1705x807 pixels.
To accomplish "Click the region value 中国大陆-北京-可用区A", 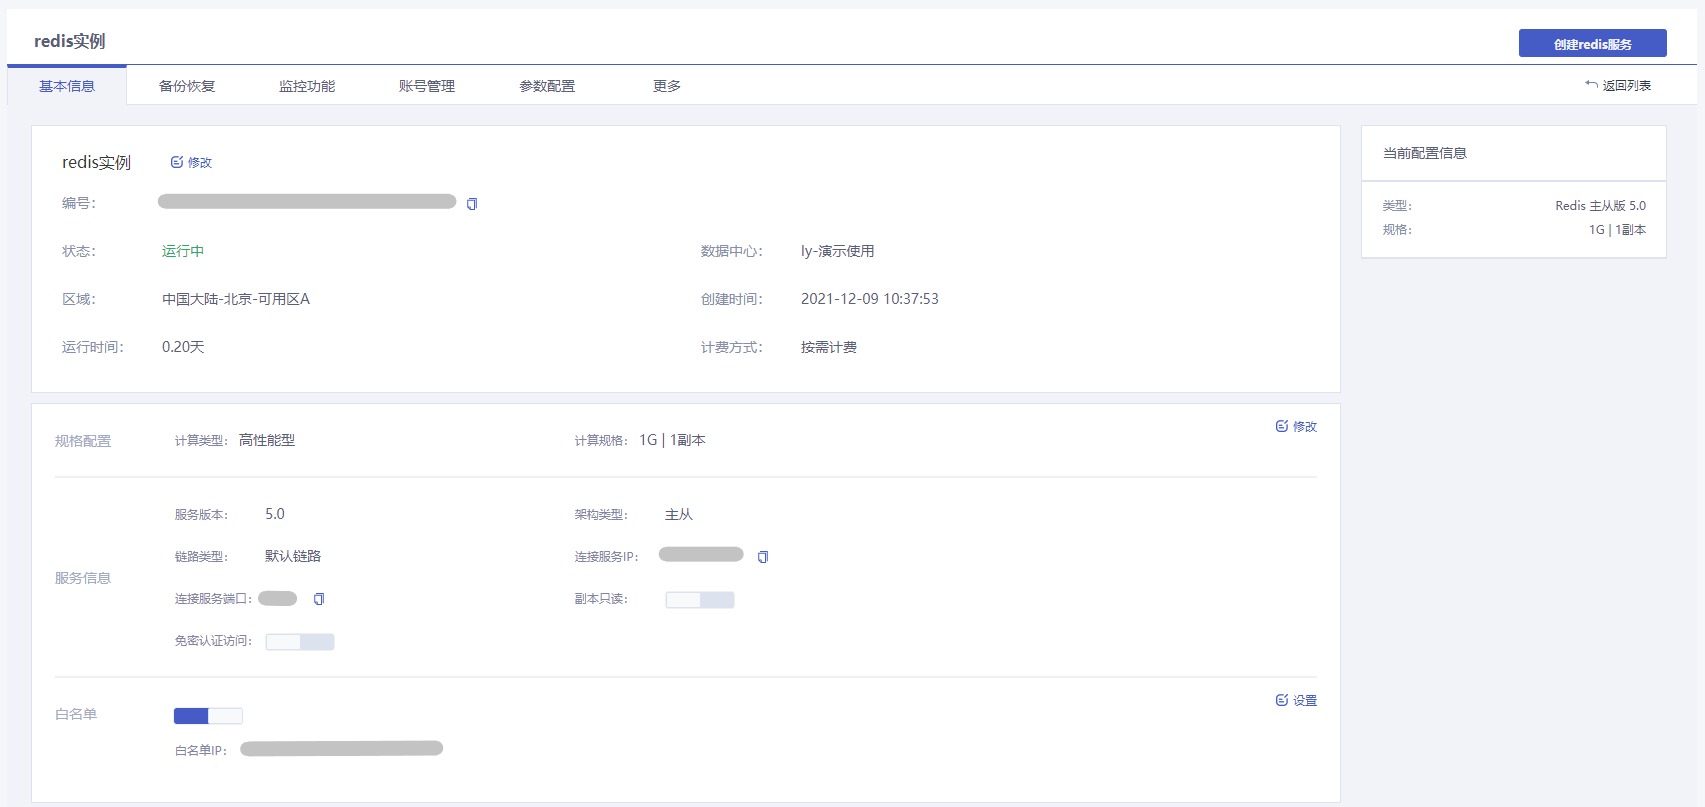I will pos(236,299).
